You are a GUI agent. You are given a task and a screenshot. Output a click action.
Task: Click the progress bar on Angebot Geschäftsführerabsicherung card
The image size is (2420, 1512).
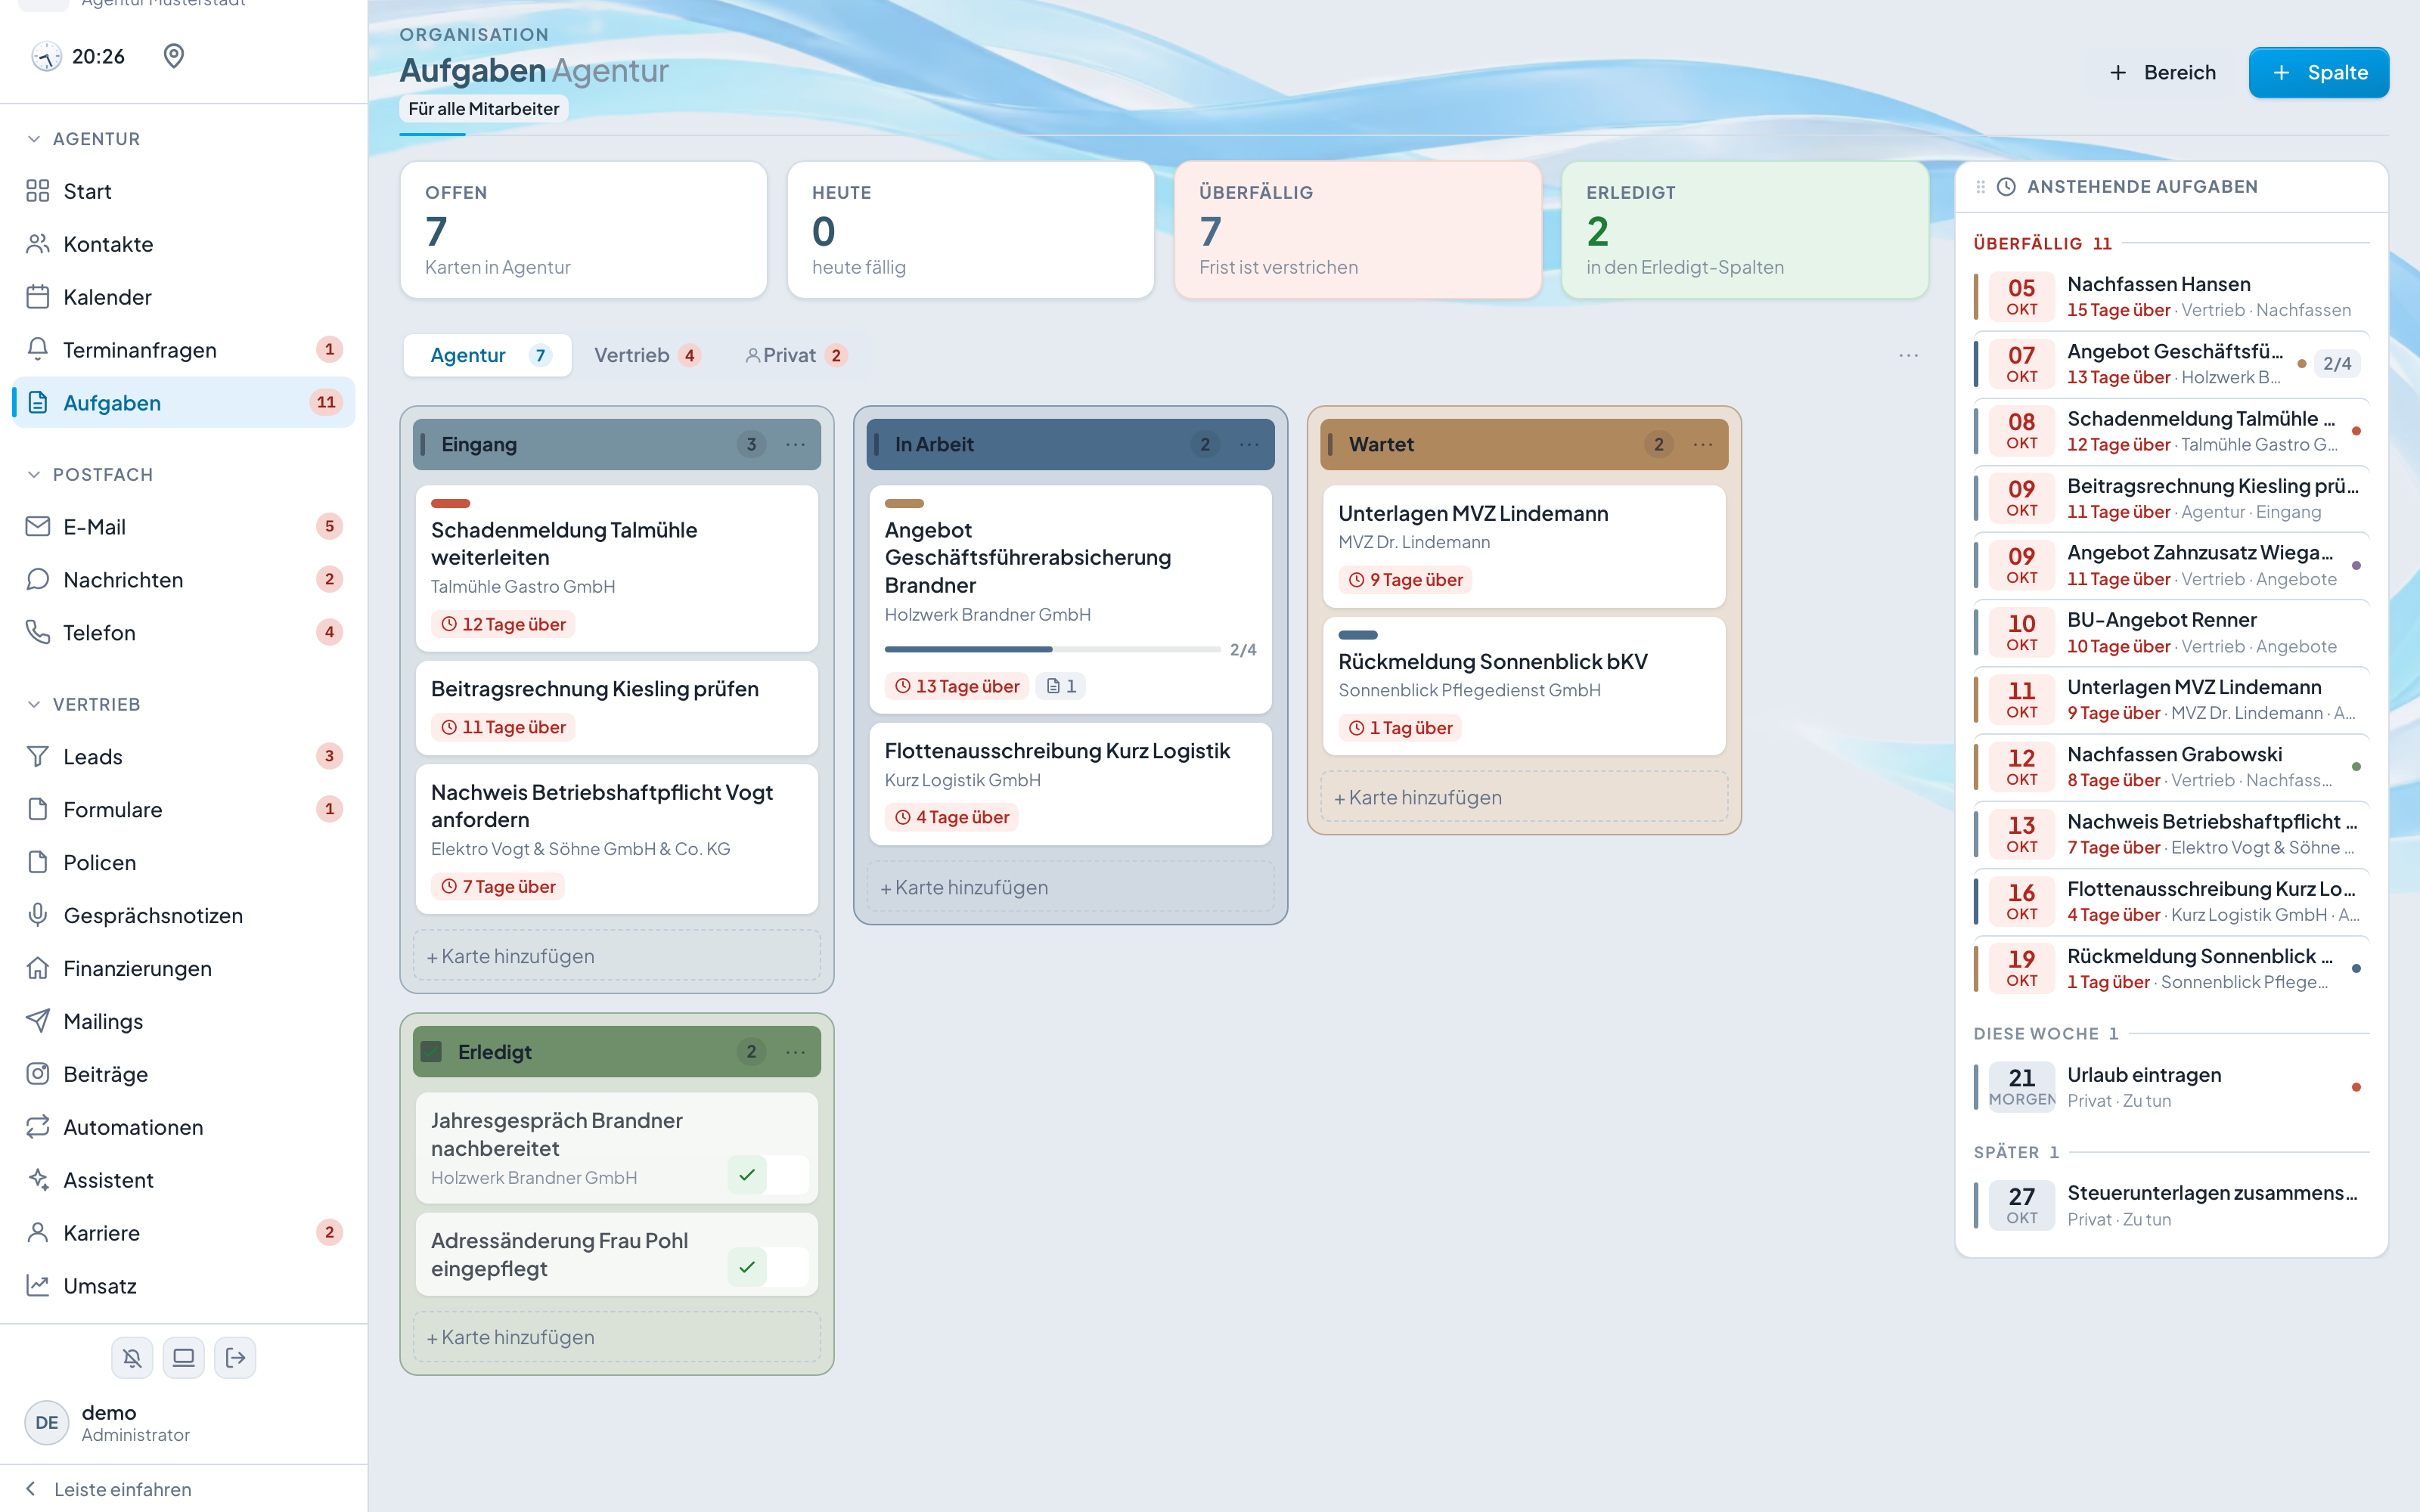1052,649
